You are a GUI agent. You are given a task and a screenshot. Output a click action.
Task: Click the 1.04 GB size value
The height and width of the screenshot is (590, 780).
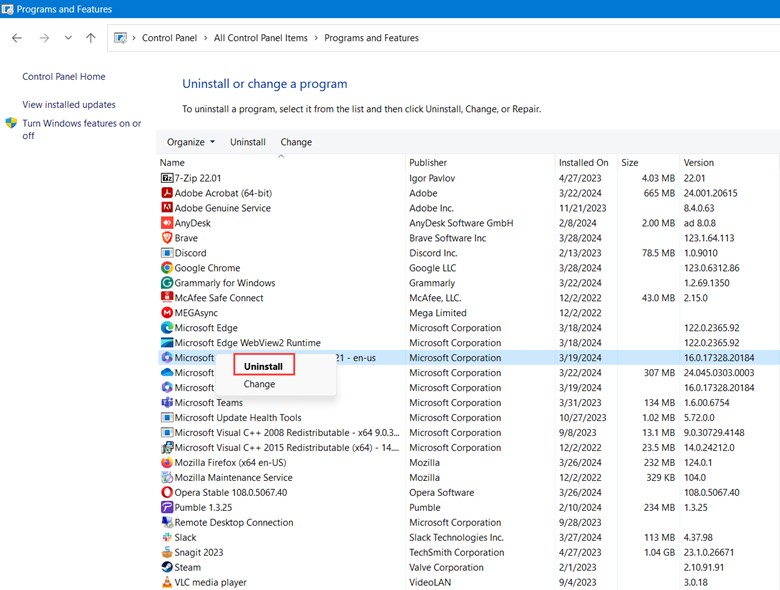(660, 552)
